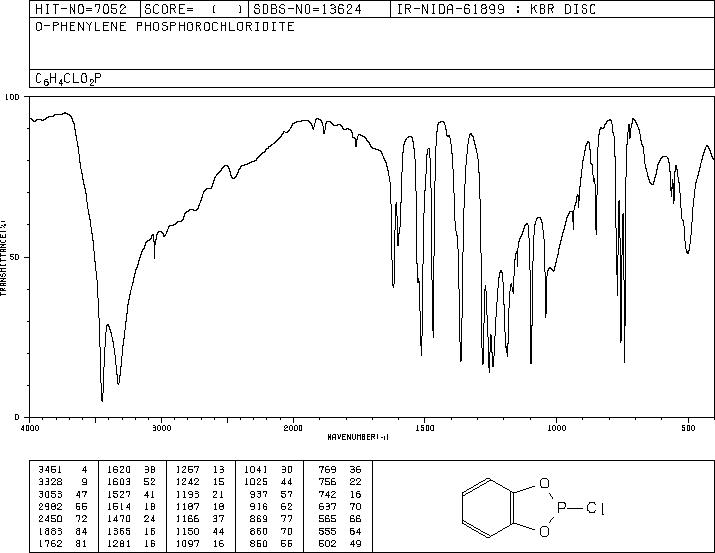
Task: Click the vertical TRANSMITTANCE axis title
Action: [x=3, y=258]
